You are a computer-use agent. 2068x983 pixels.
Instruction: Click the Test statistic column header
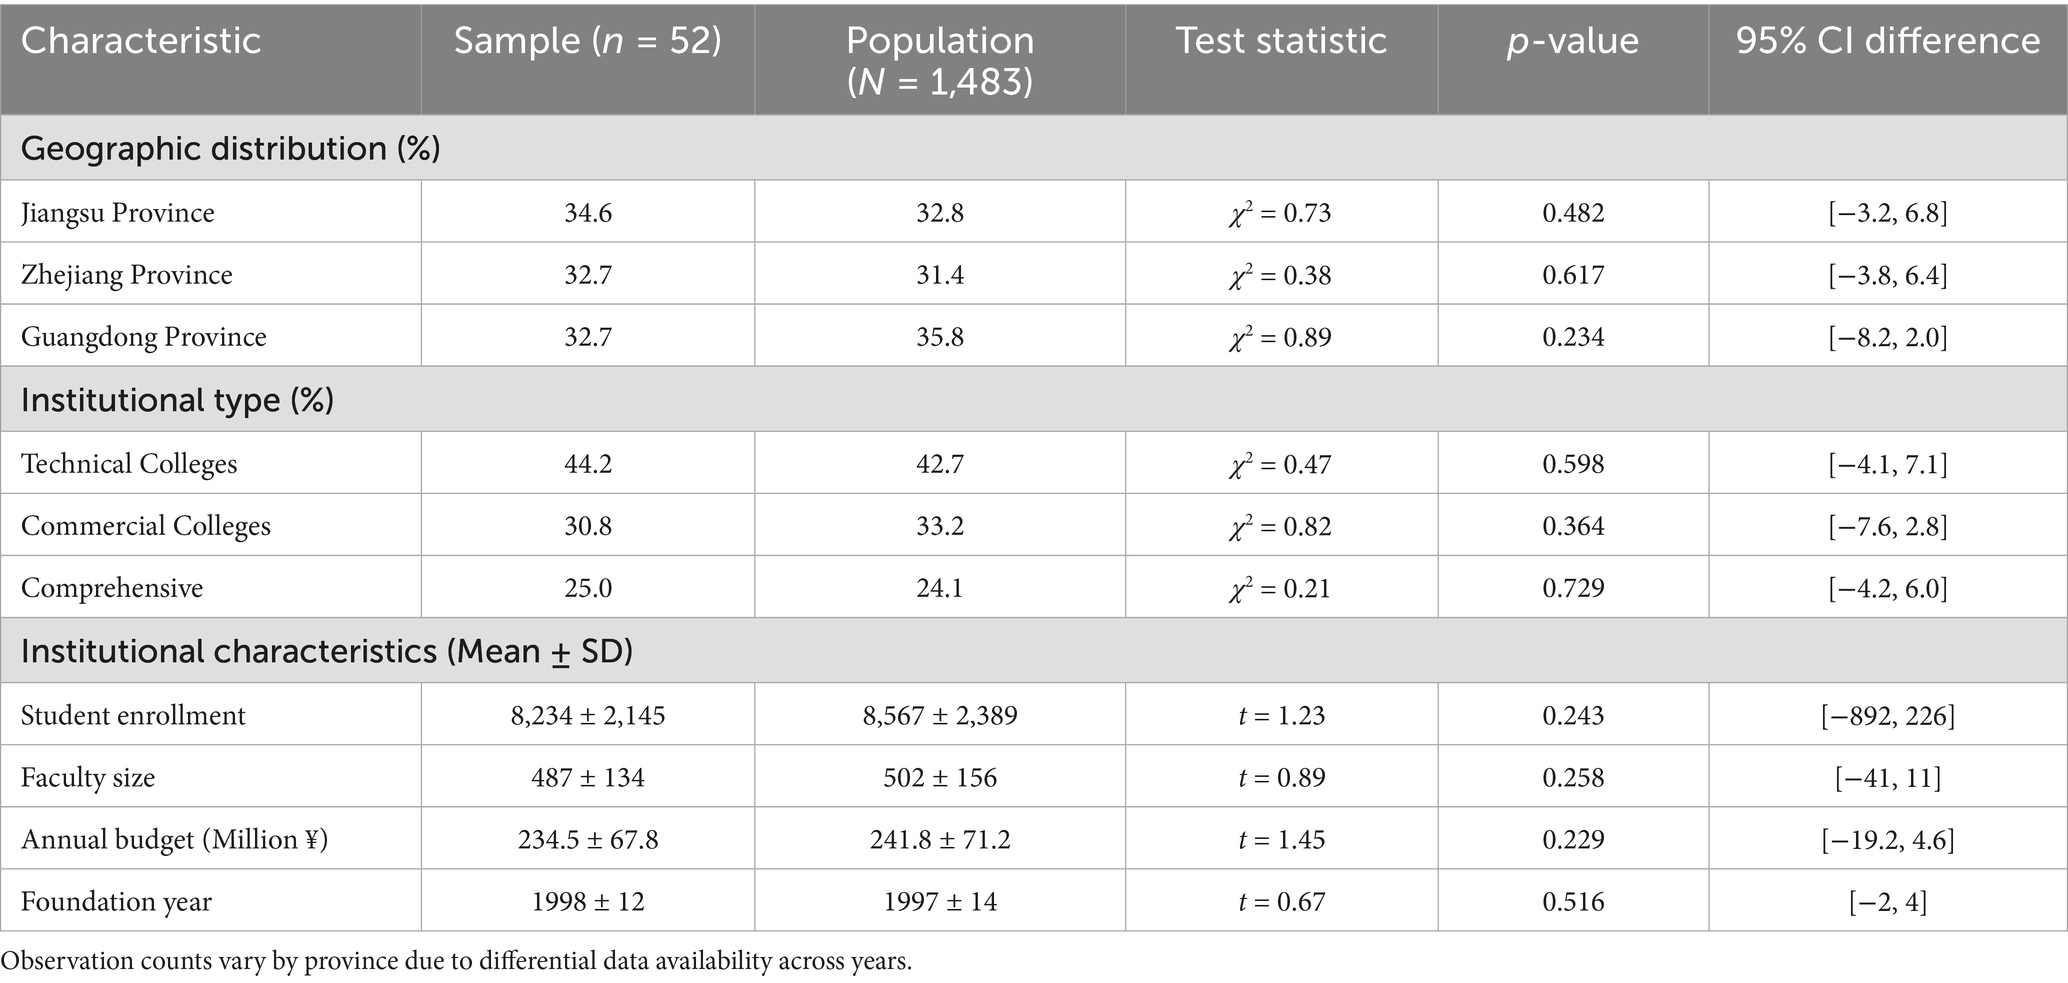[1280, 41]
